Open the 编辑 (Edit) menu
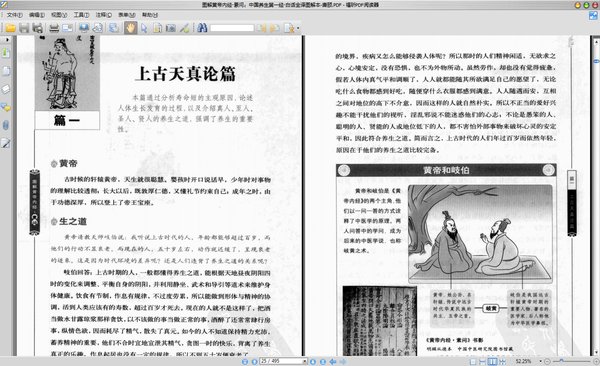 (37, 15)
